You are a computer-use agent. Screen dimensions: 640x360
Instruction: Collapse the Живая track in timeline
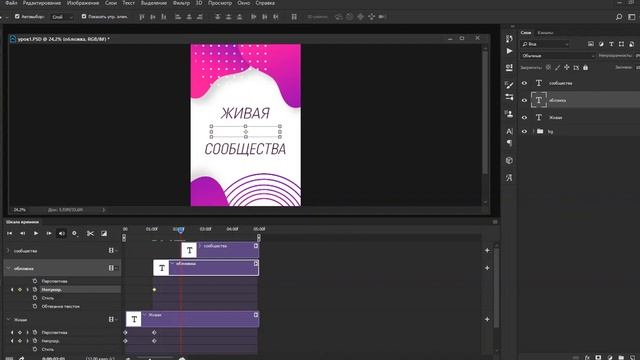[x=8, y=319]
